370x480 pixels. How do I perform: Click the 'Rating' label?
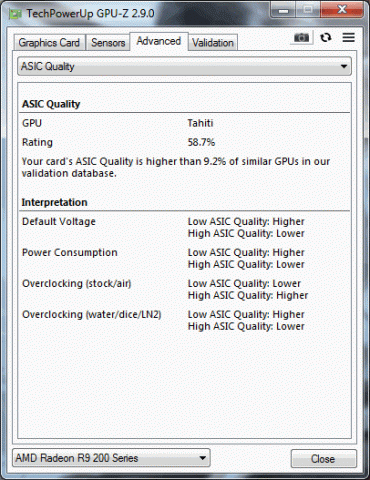37,142
